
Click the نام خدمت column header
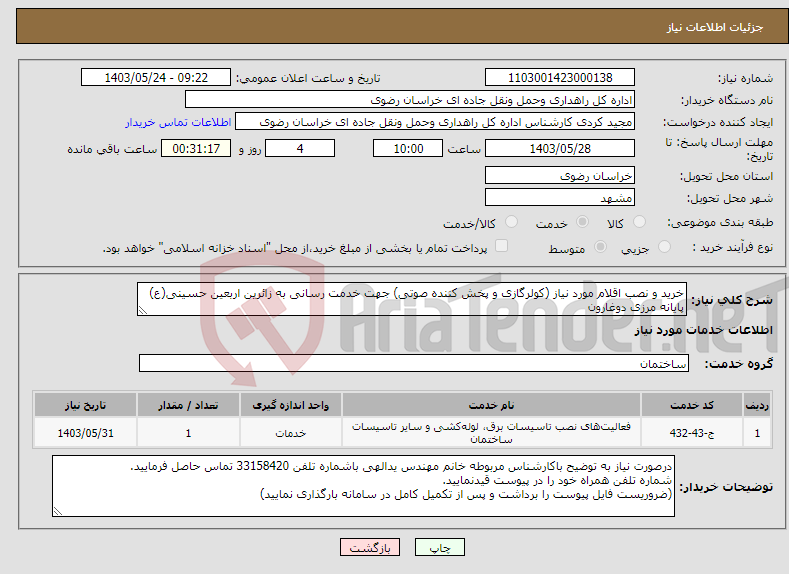[491, 405]
